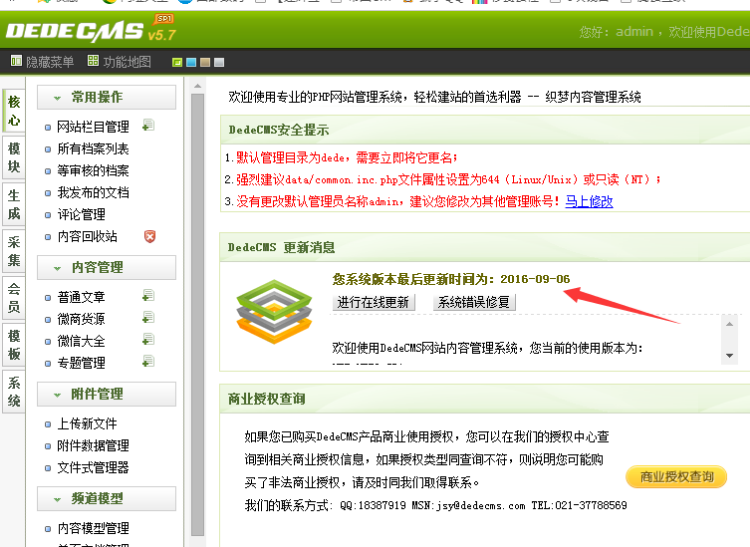The image size is (750, 547).
Task: Switch to the 采集 side tab
Action: pos(14,251)
